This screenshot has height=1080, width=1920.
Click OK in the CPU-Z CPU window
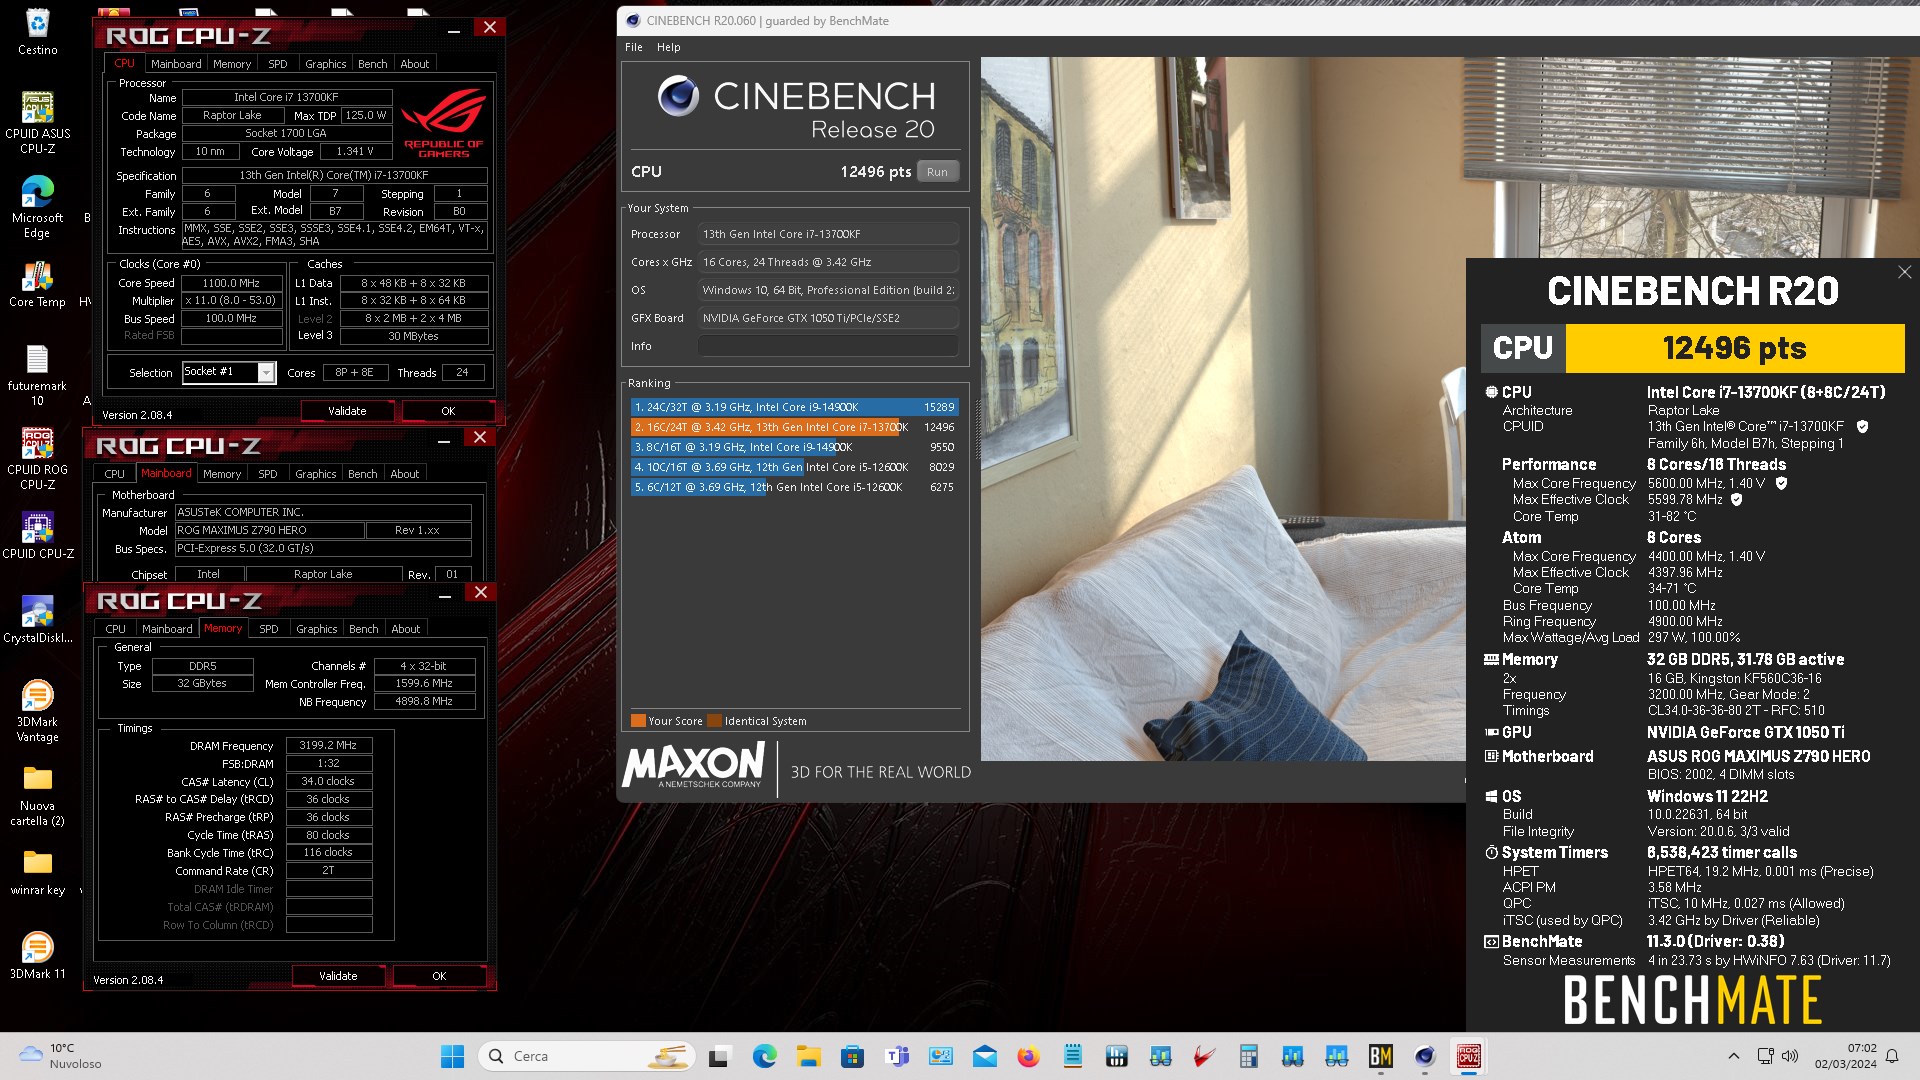point(448,411)
